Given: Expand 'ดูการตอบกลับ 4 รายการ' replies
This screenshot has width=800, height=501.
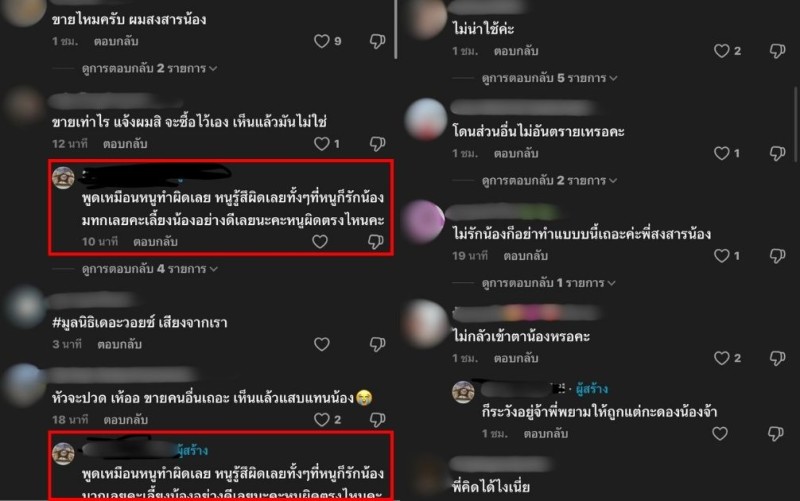Looking at the screenshot, I should (x=149, y=269).
